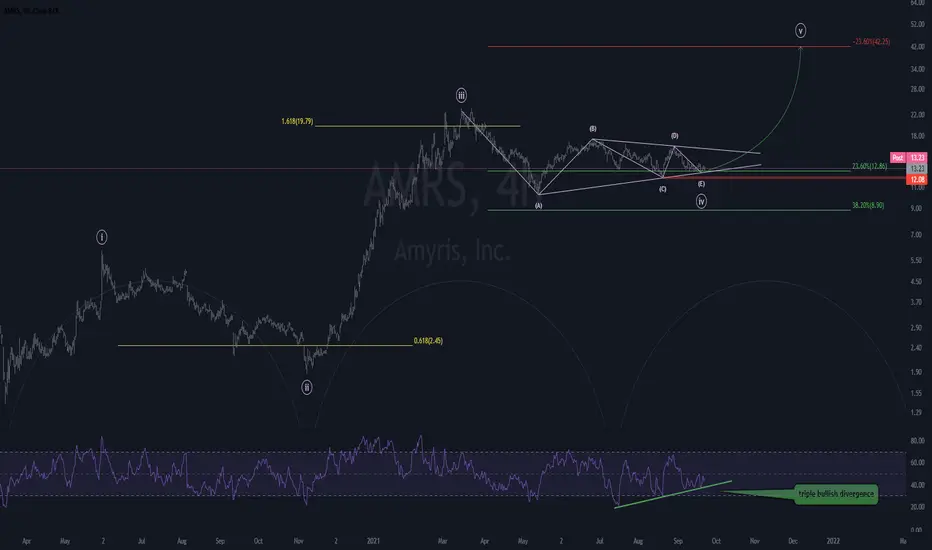Click 9.00 on the price axis
The height and width of the screenshot is (550, 932).
pos(917,209)
